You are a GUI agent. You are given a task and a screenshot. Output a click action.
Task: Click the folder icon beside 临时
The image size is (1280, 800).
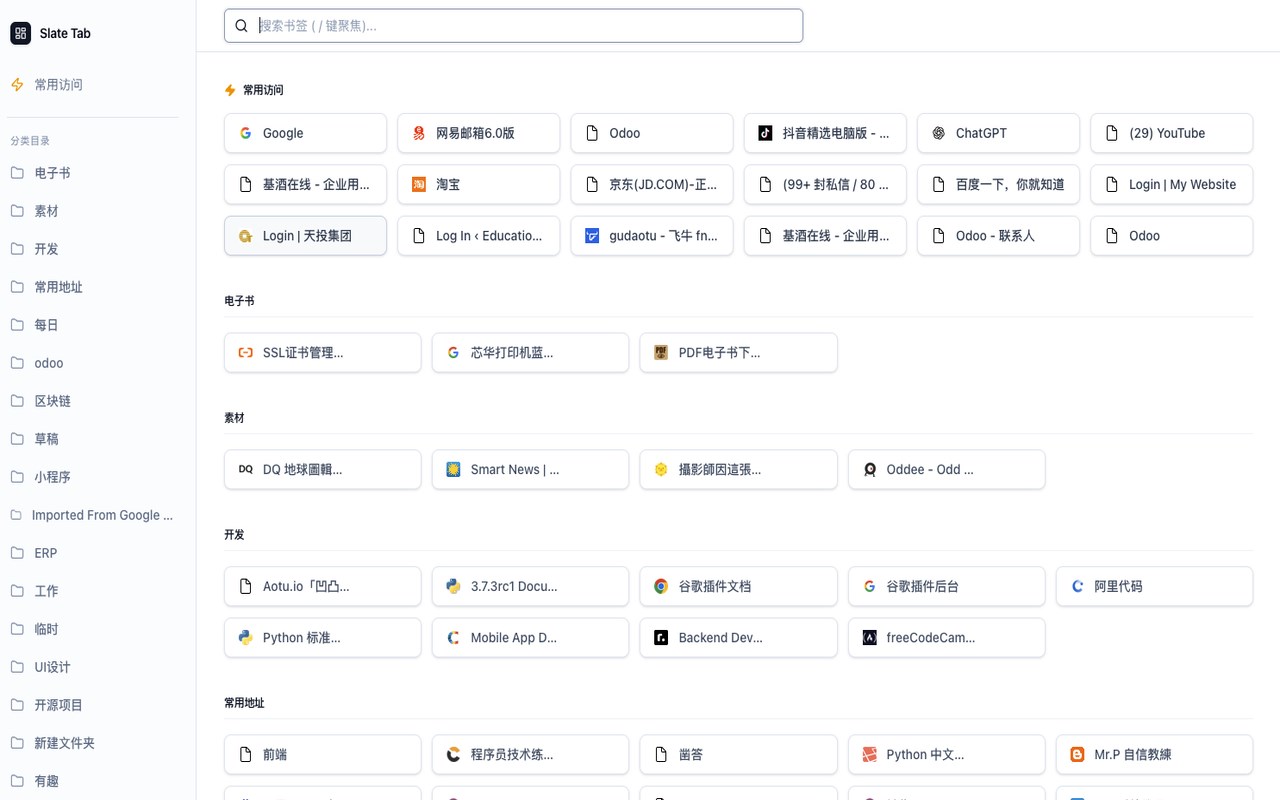tap(17, 629)
